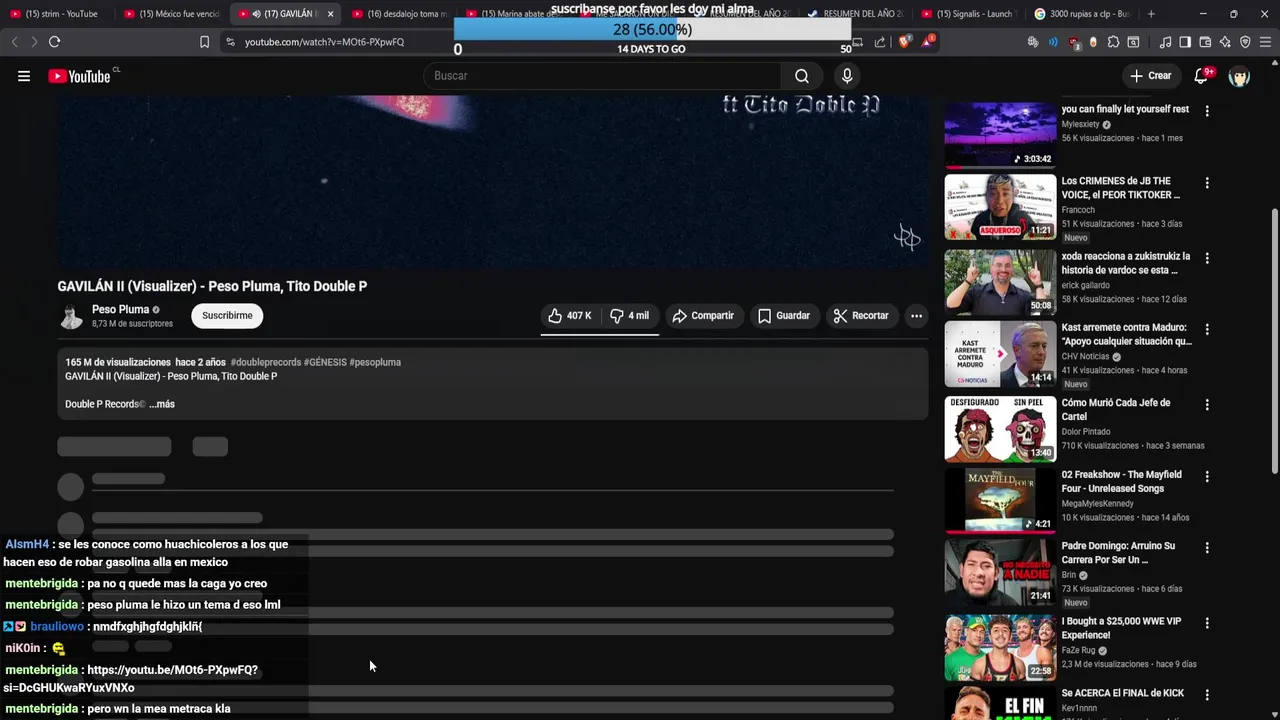Open Brave VPN shield icon
This screenshot has width=1280, height=720.
click(x=1245, y=42)
